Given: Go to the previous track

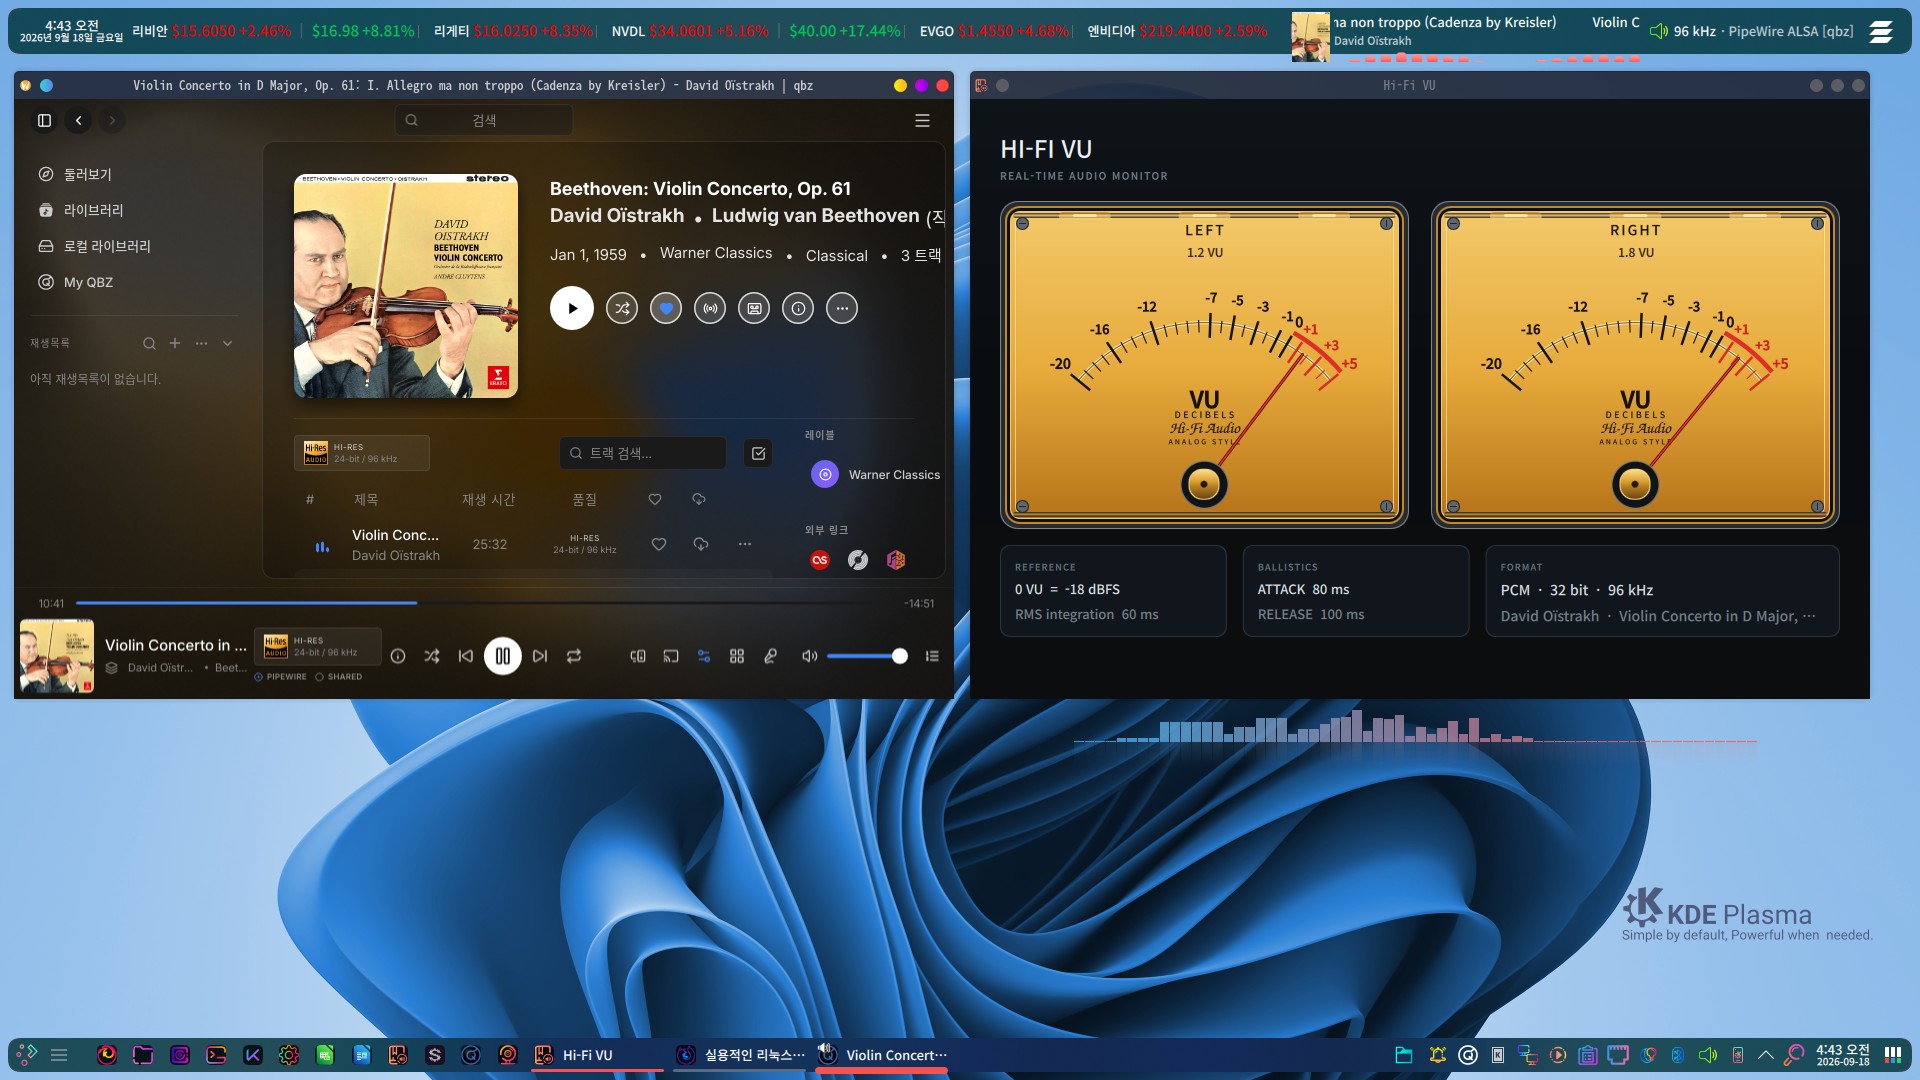Looking at the screenshot, I should tap(466, 656).
